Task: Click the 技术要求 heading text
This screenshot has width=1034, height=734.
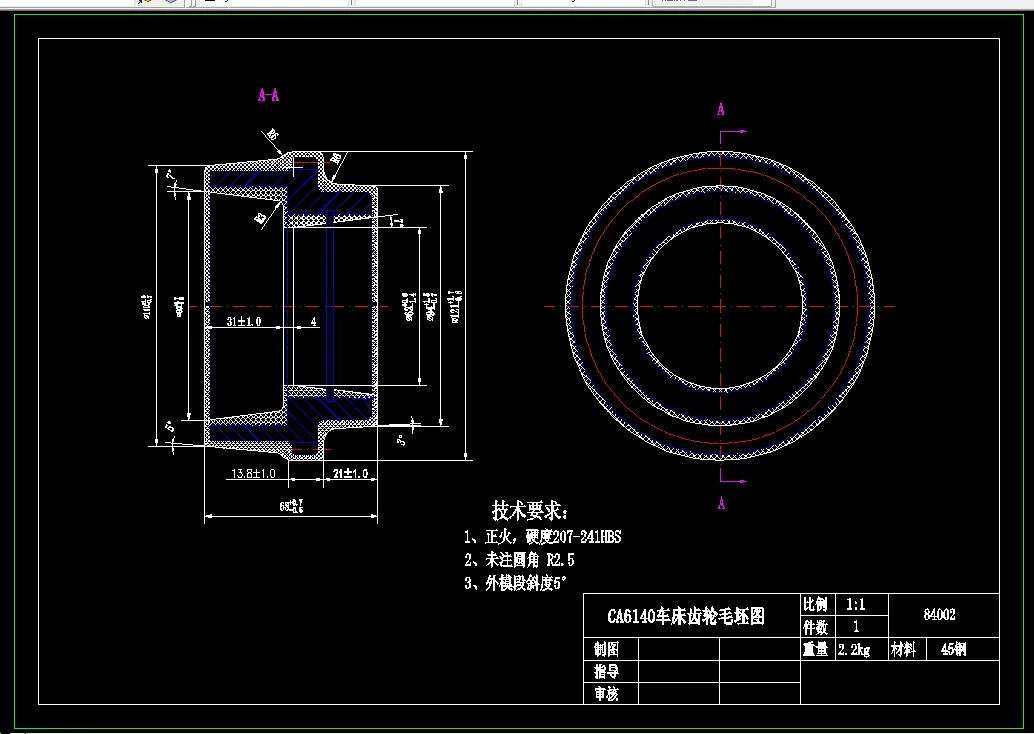Action: click(x=530, y=510)
